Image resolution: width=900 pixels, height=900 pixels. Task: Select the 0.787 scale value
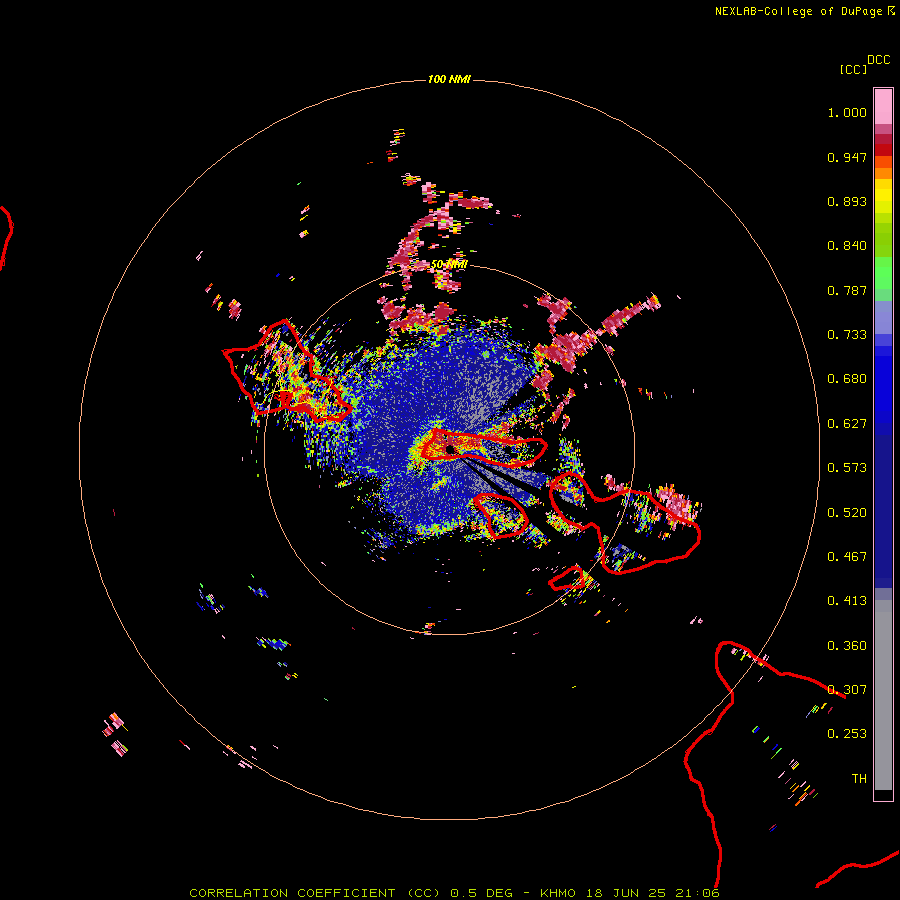847,290
